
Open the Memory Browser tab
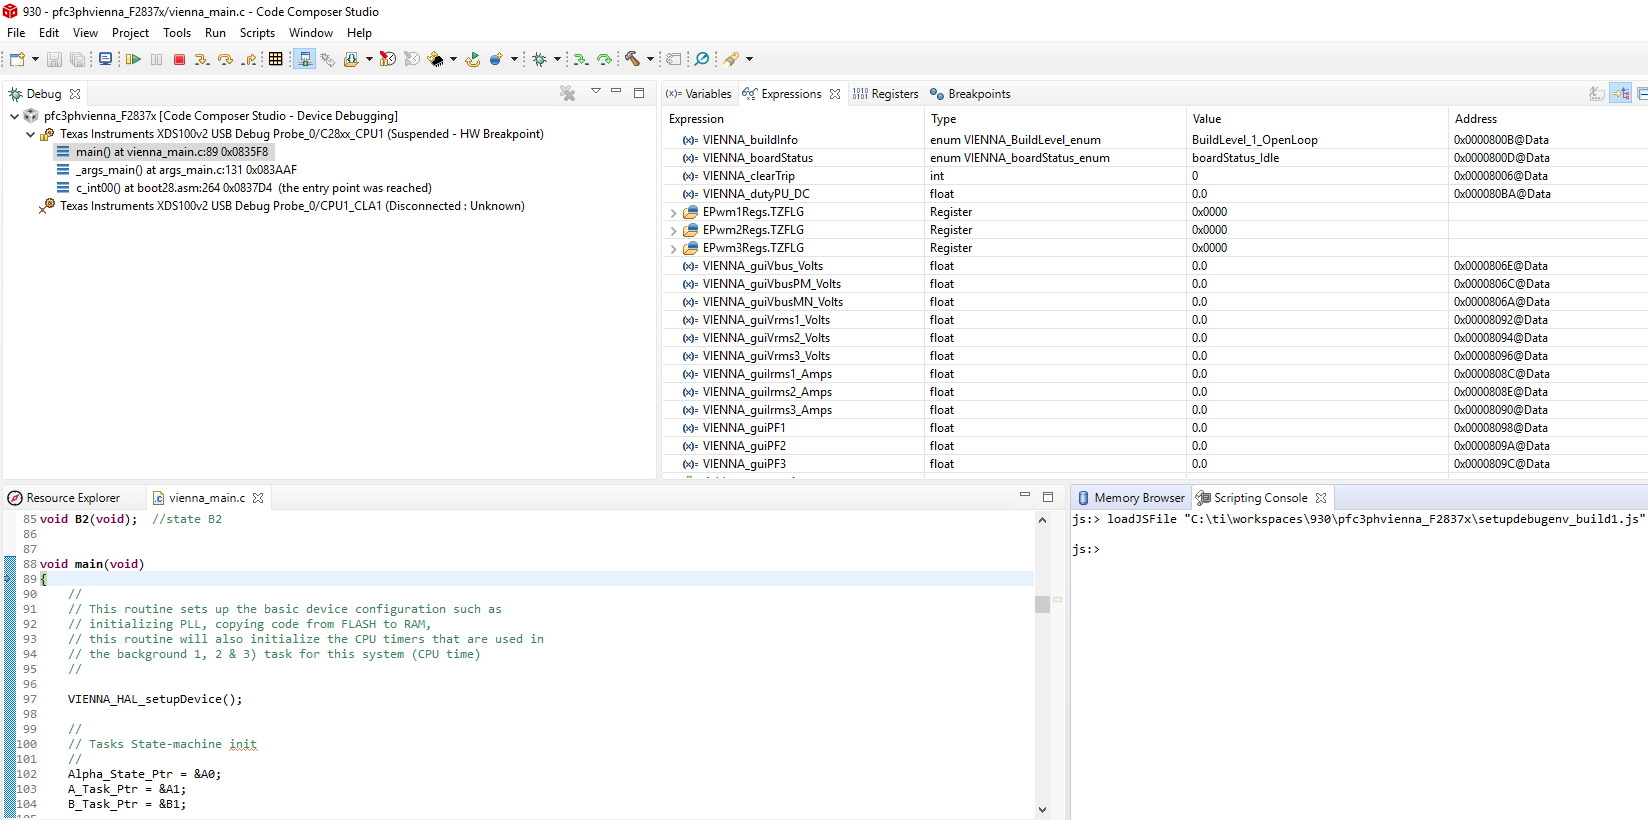pos(1131,498)
